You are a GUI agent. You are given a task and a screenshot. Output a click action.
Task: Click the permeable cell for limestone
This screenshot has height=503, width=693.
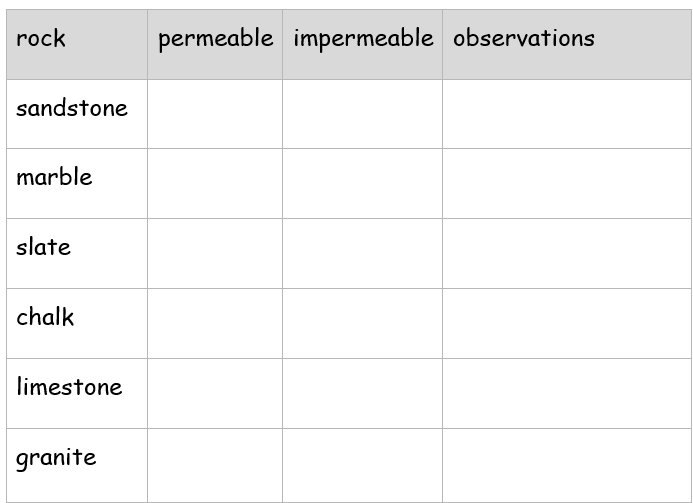tap(215, 393)
